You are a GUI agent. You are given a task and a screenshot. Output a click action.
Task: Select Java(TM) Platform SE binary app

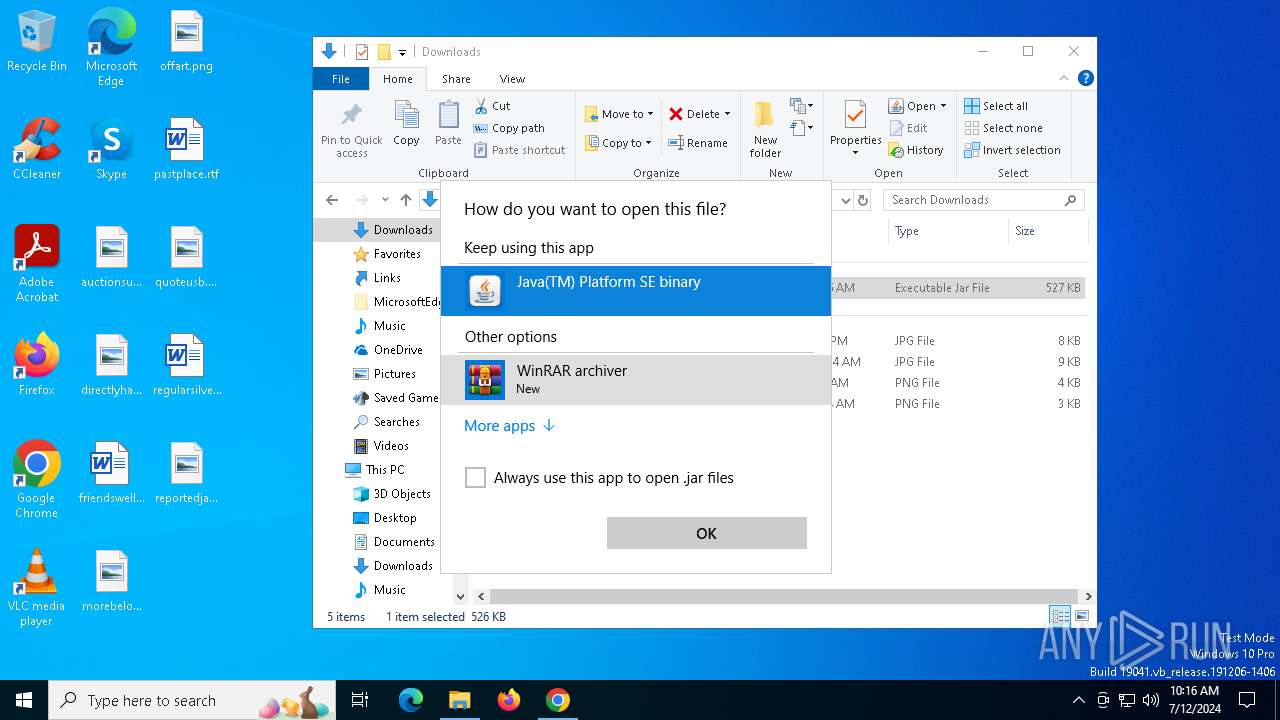click(x=636, y=291)
